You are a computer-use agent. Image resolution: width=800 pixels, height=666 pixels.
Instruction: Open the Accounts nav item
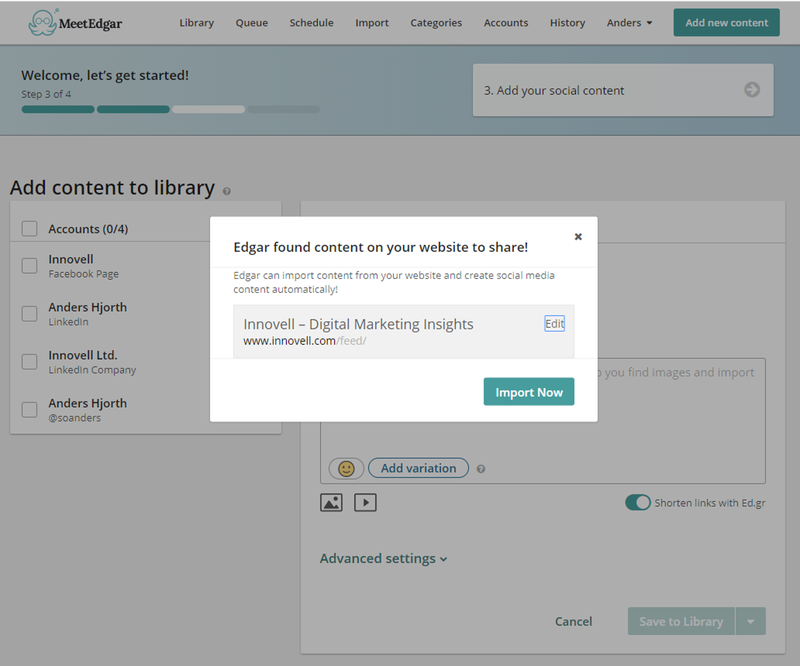(x=506, y=23)
